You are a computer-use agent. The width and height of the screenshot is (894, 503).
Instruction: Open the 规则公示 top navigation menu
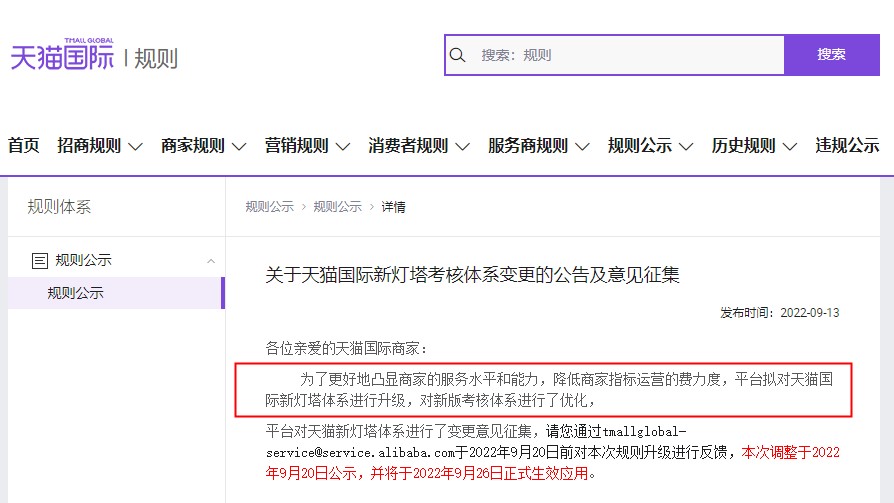[640, 145]
